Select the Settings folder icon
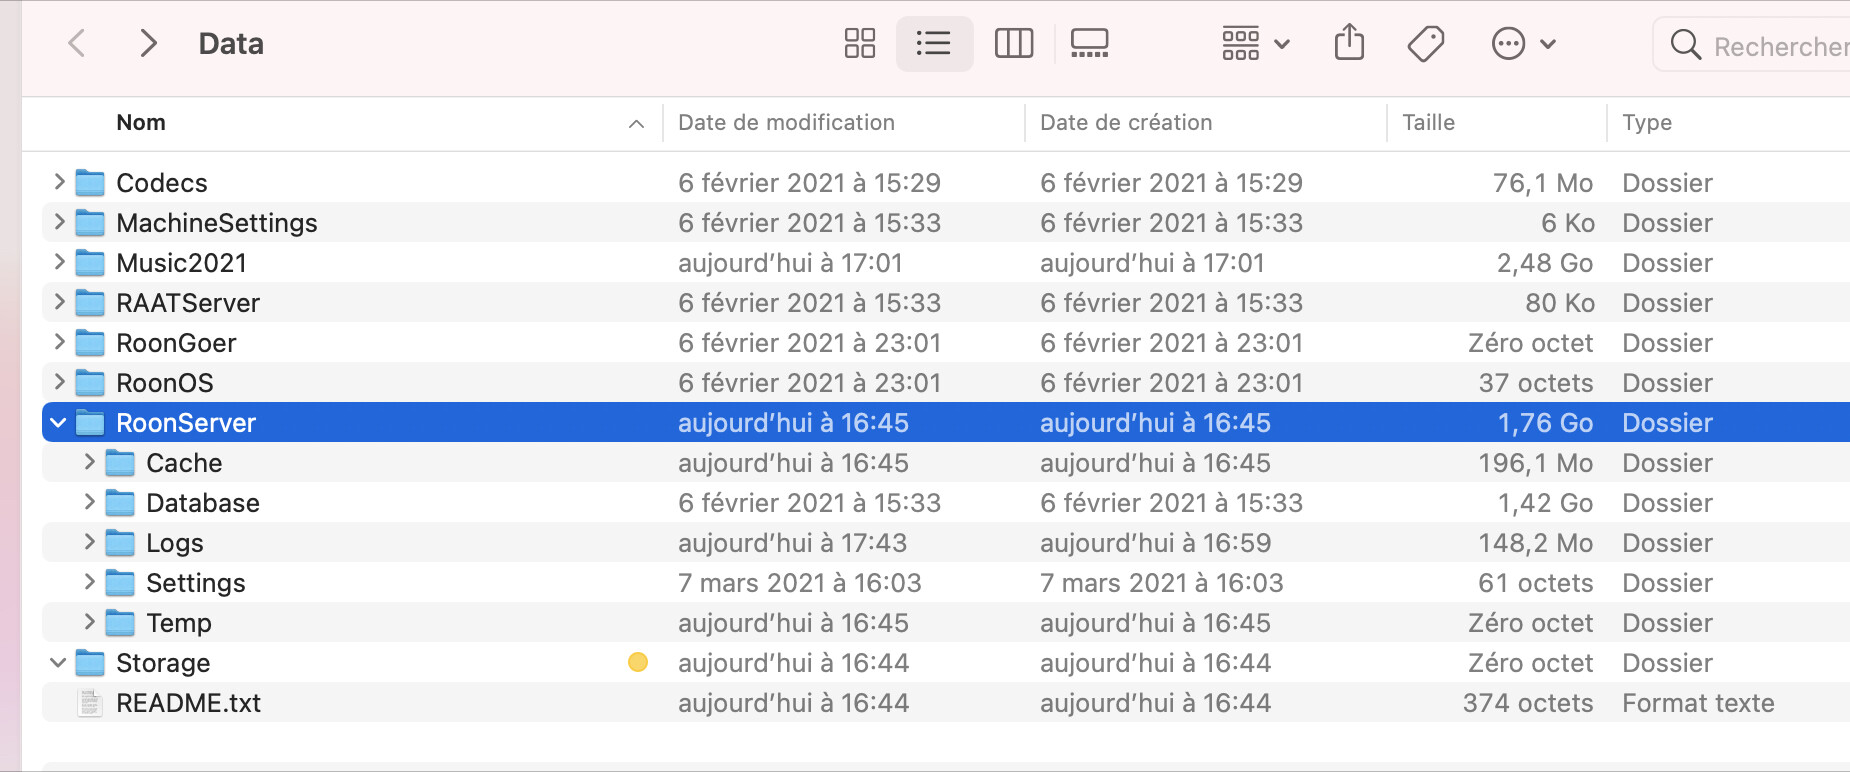Screen dimensions: 1850x772 point(120,582)
